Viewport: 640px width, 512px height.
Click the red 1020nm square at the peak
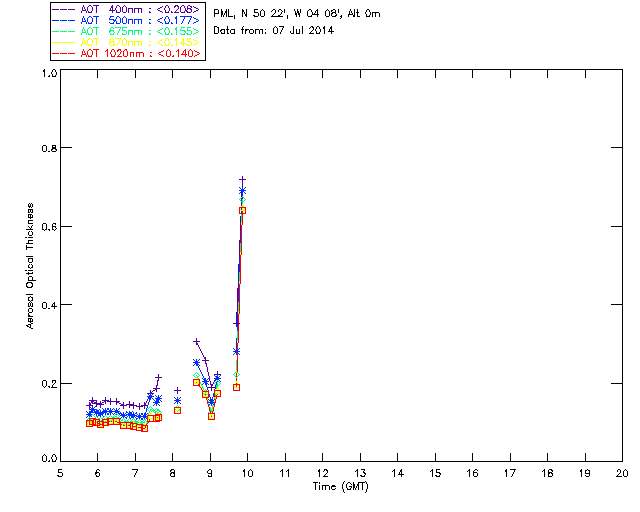242,211
